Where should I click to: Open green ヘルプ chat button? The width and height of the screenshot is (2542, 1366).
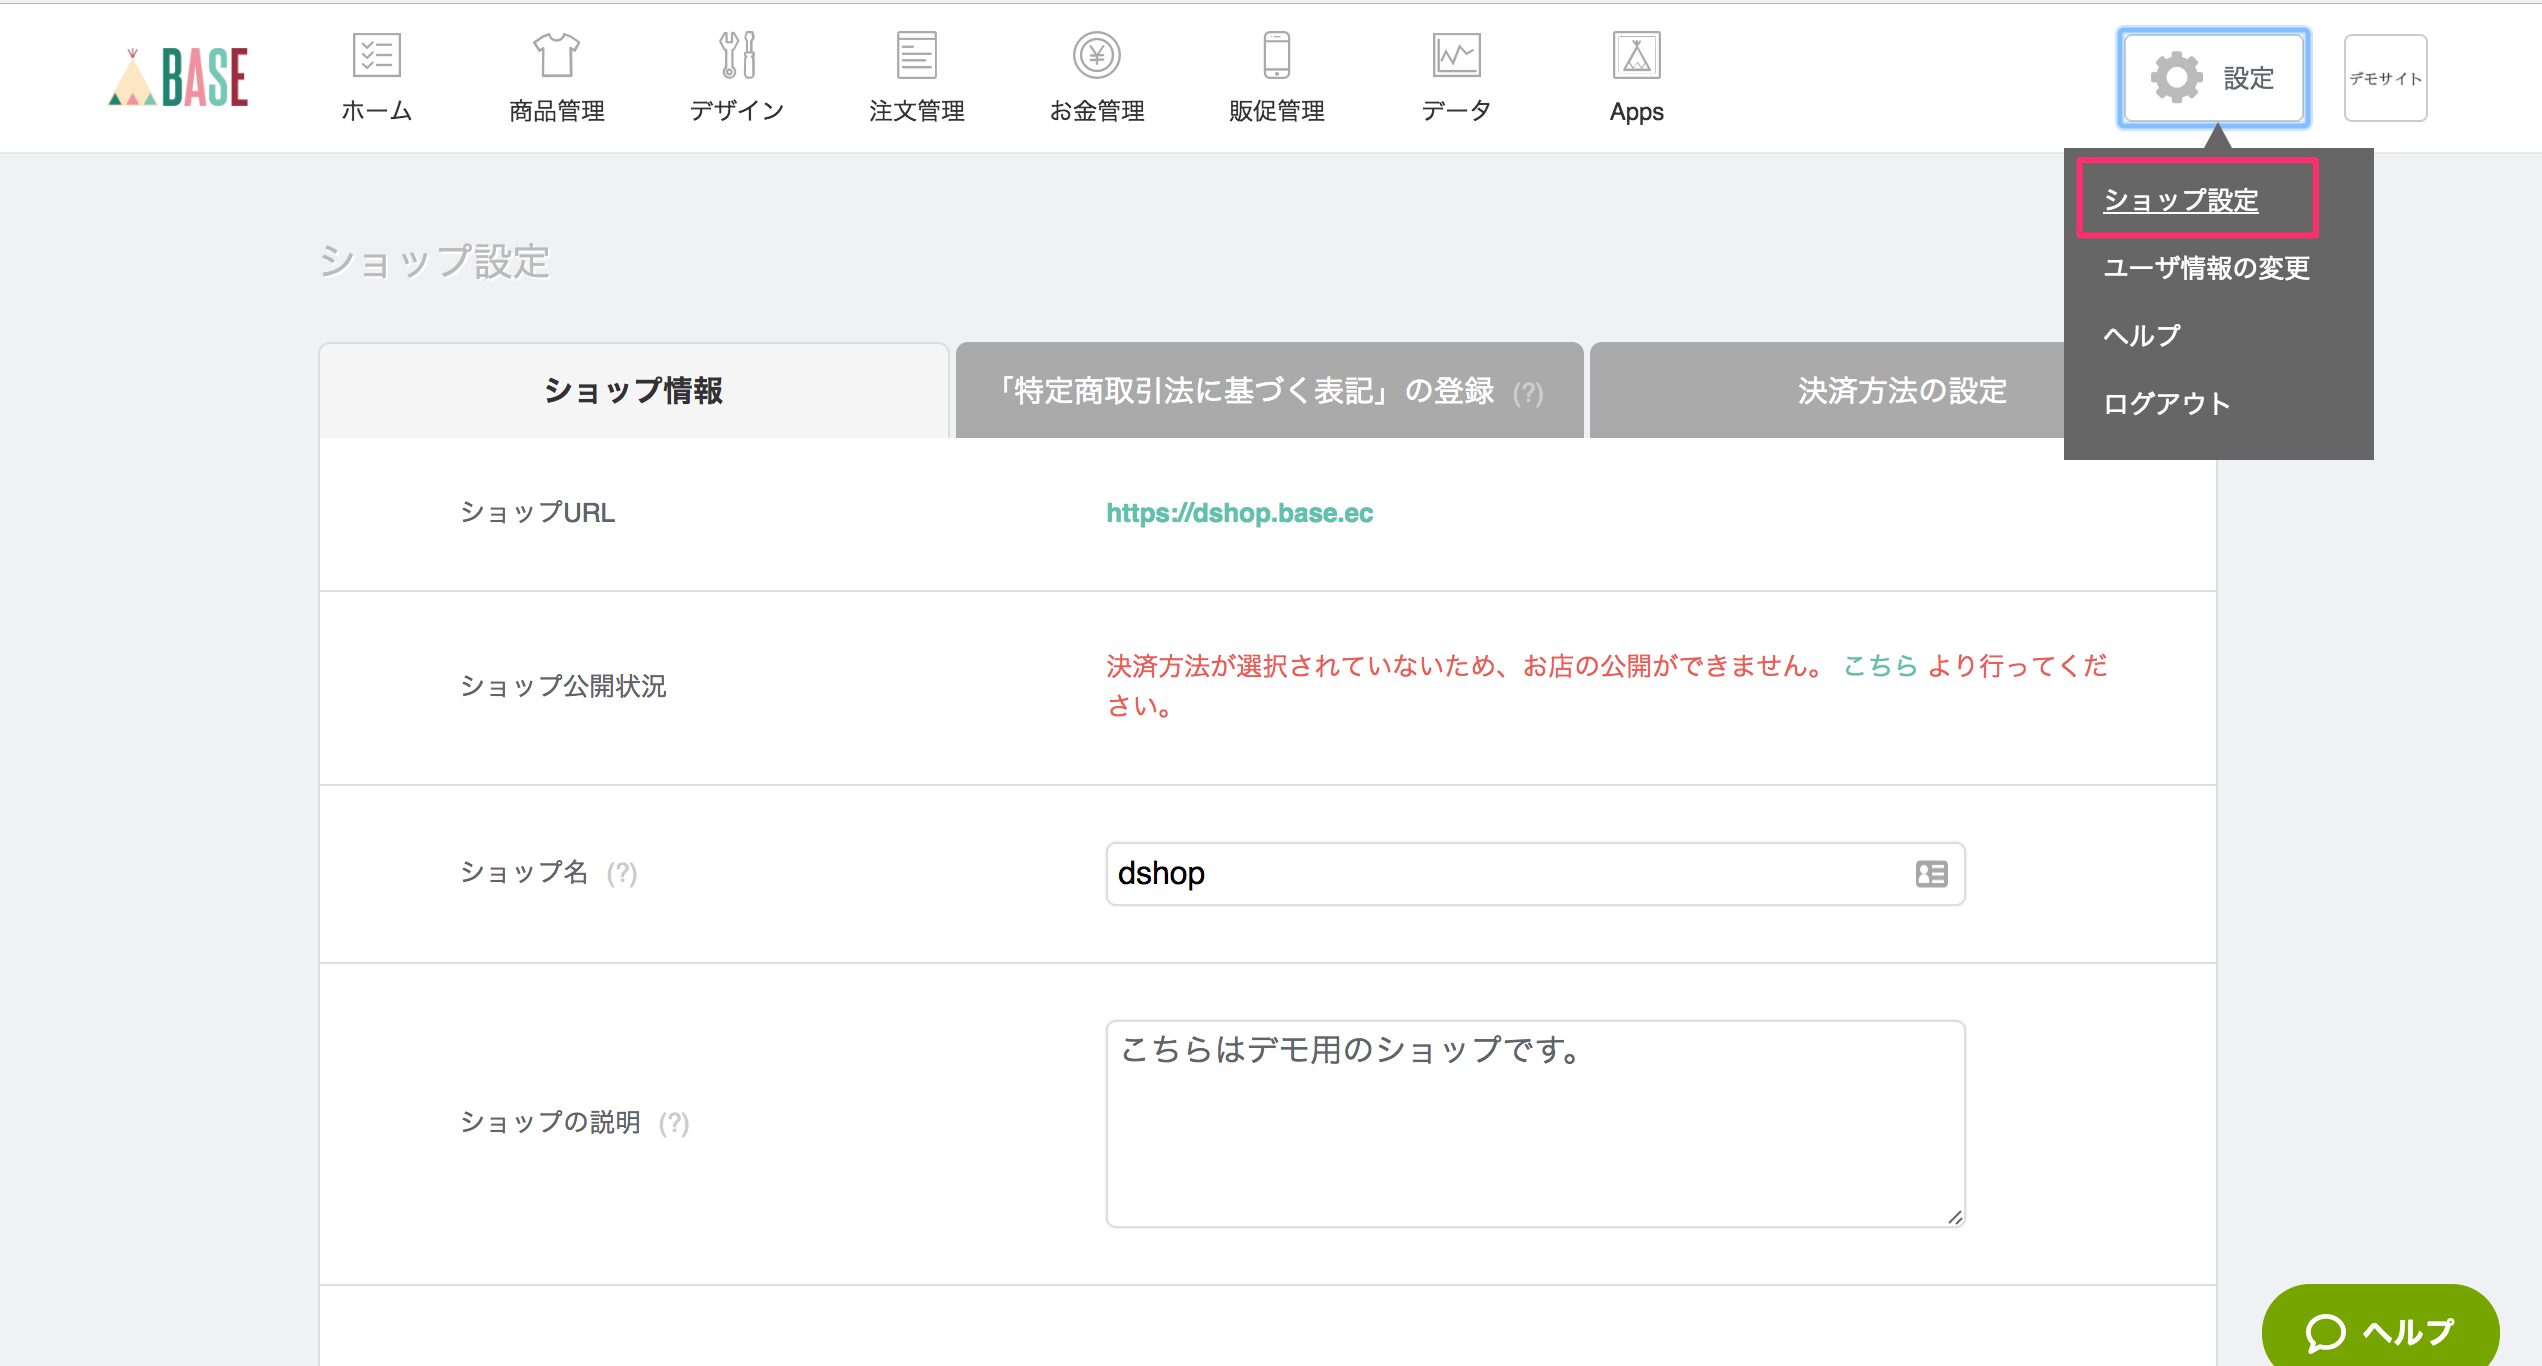(x=2379, y=1330)
